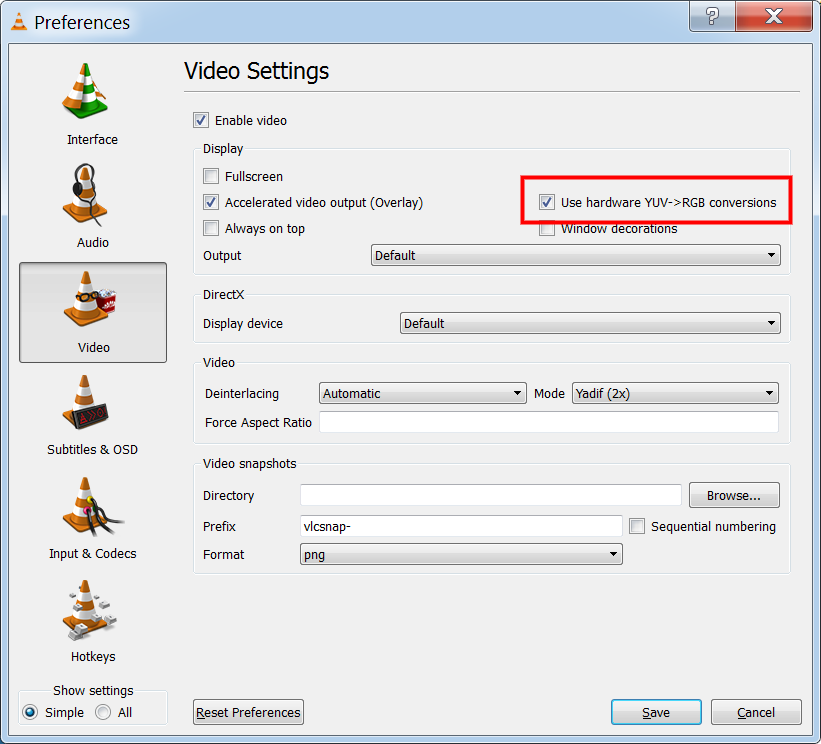The width and height of the screenshot is (821, 744).
Task: Toggle Accelerated video output (Overlay) checkbox
Action: coord(211,202)
